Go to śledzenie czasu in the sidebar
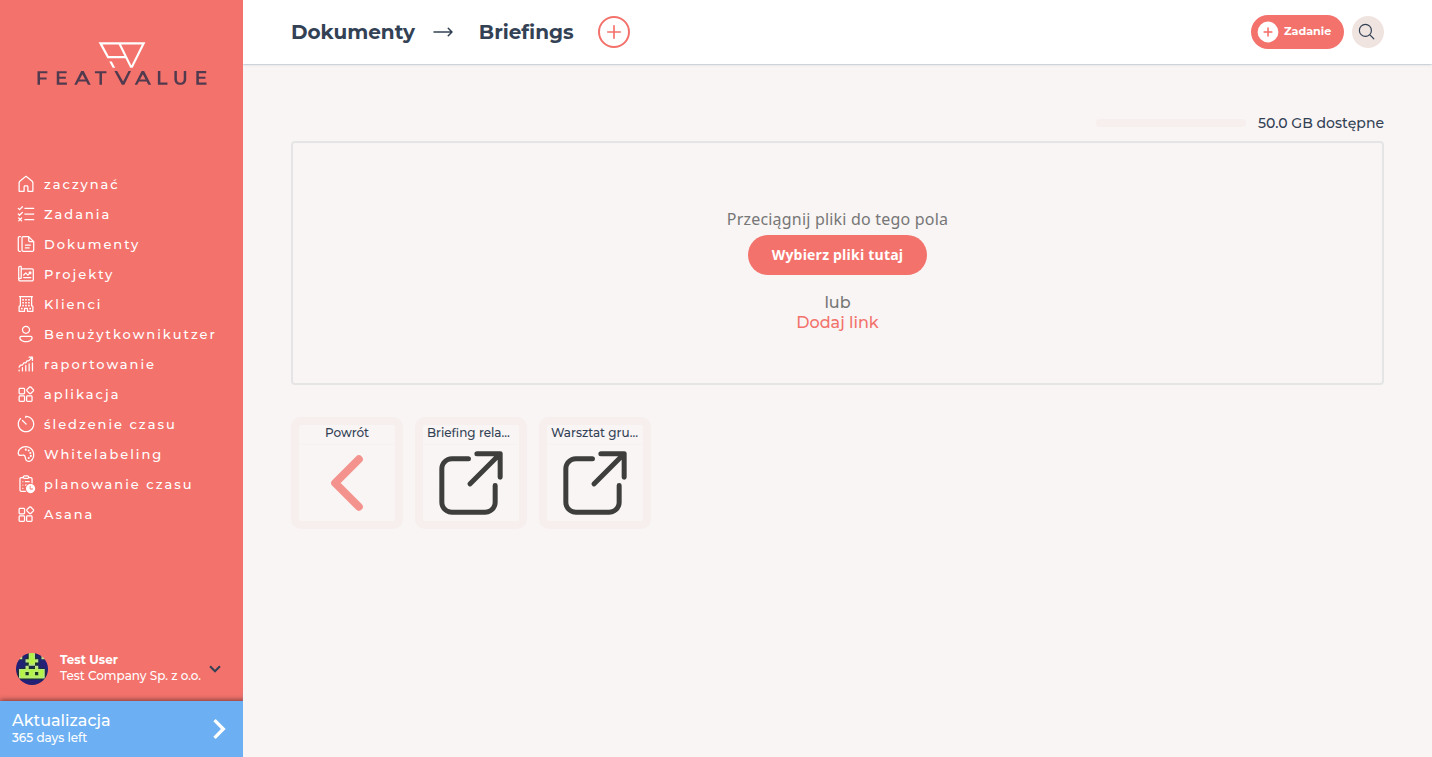 [x=110, y=424]
